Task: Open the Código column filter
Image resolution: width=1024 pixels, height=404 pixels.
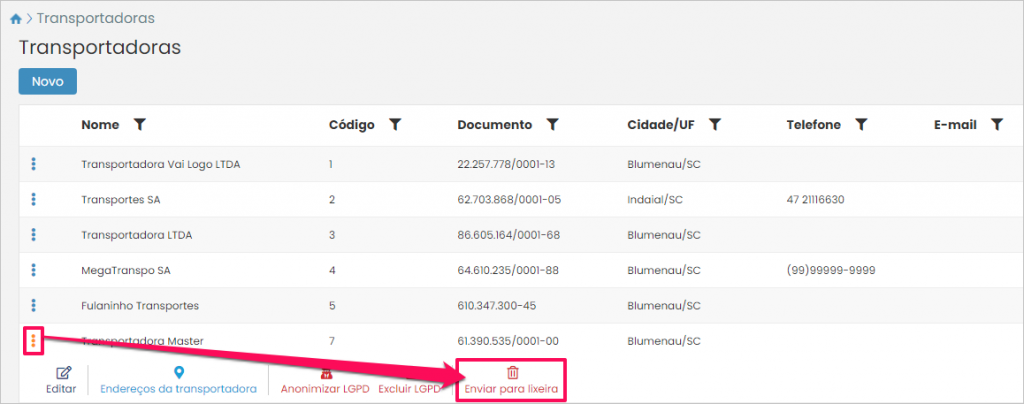Action: click(x=395, y=125)
